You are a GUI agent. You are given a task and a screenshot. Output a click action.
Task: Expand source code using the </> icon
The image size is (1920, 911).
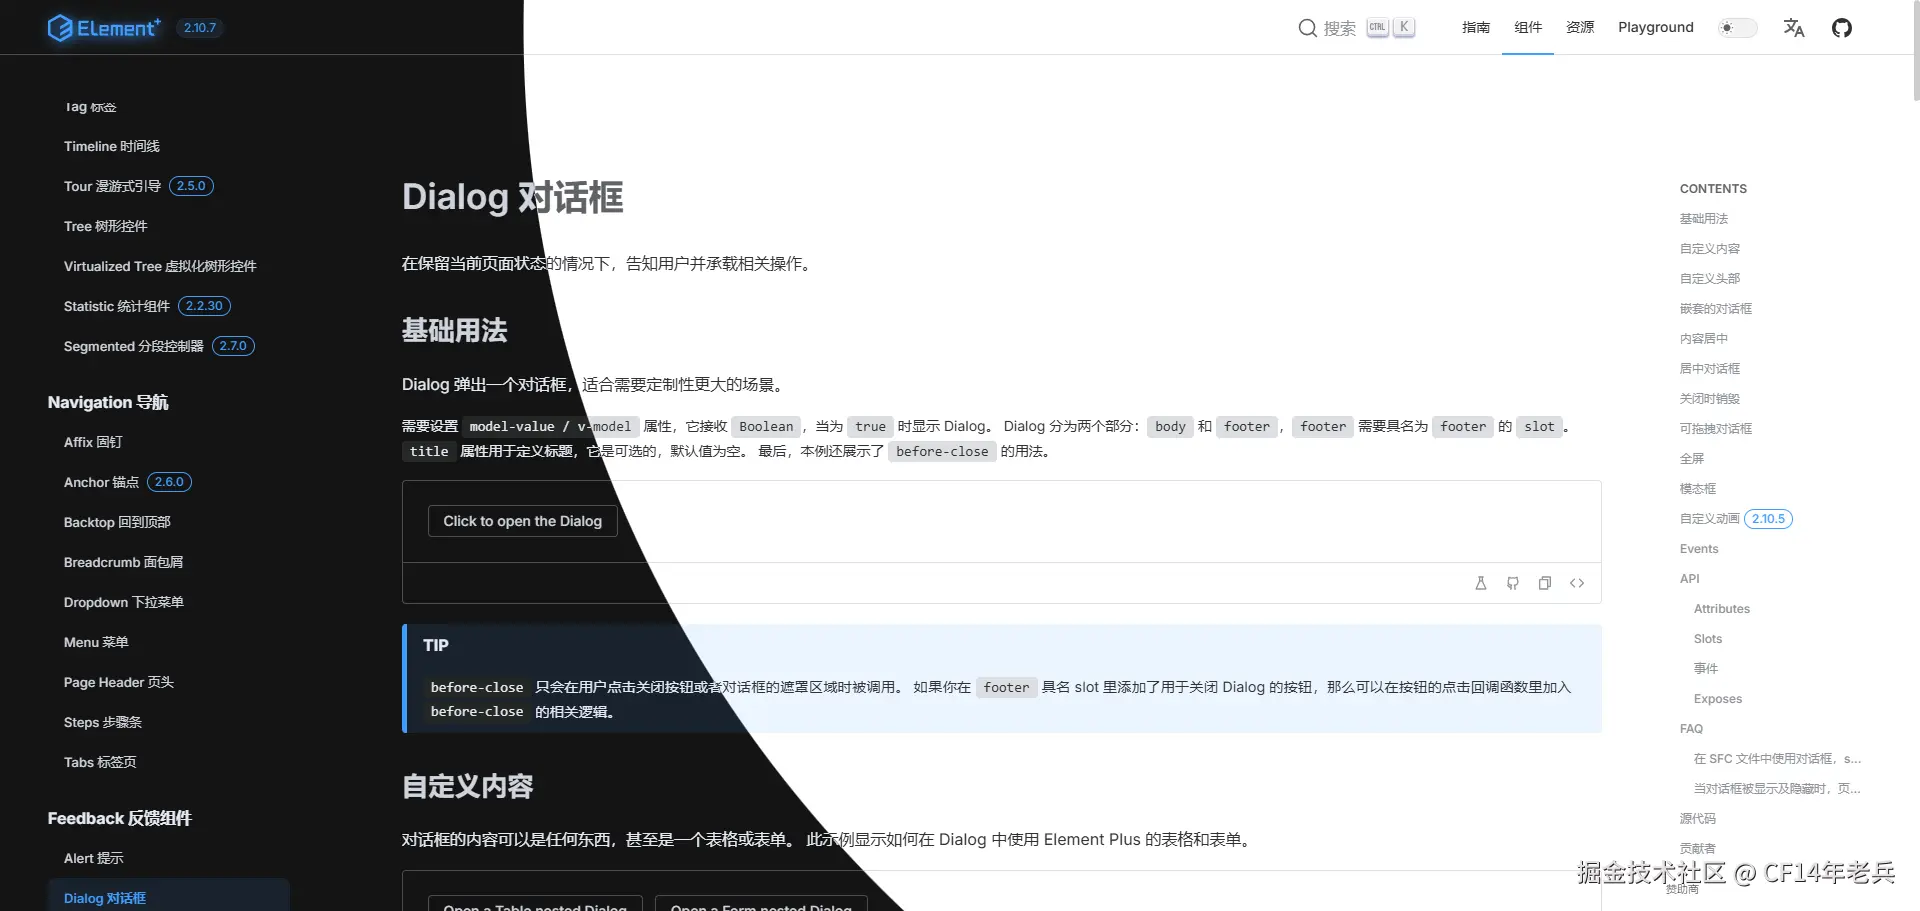click(1577, 583)
